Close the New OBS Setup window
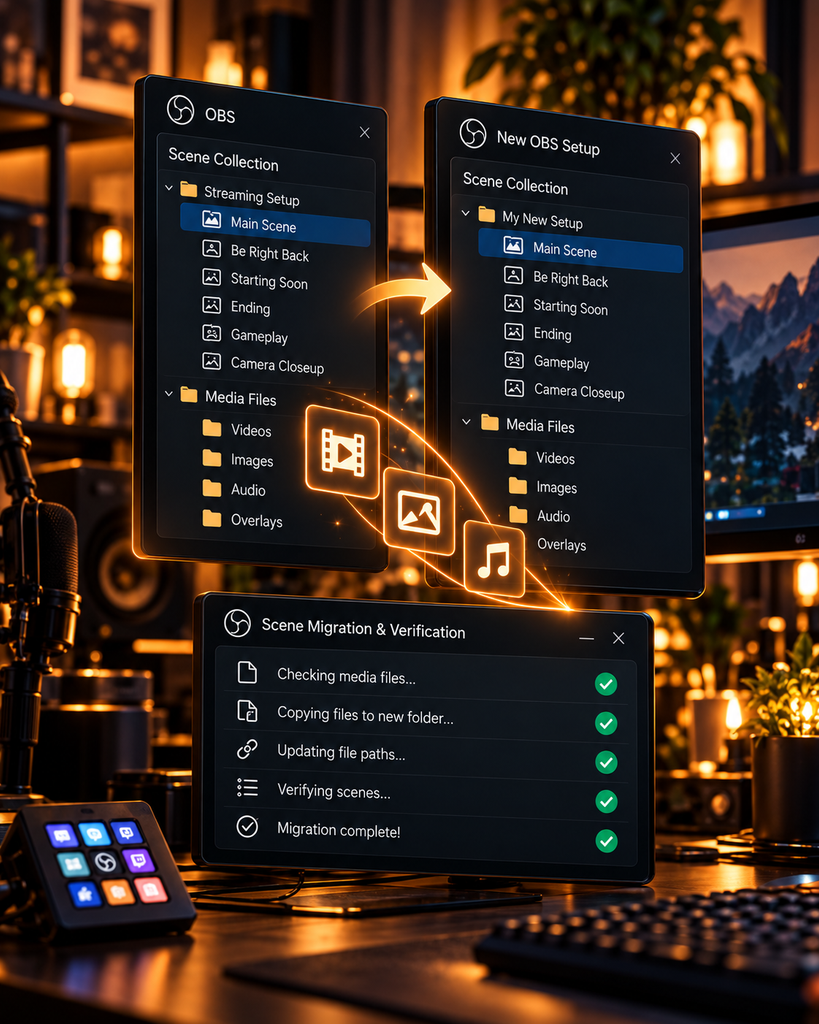The width and height of the screenshot is (819, 1024). (x=675, y=158)
